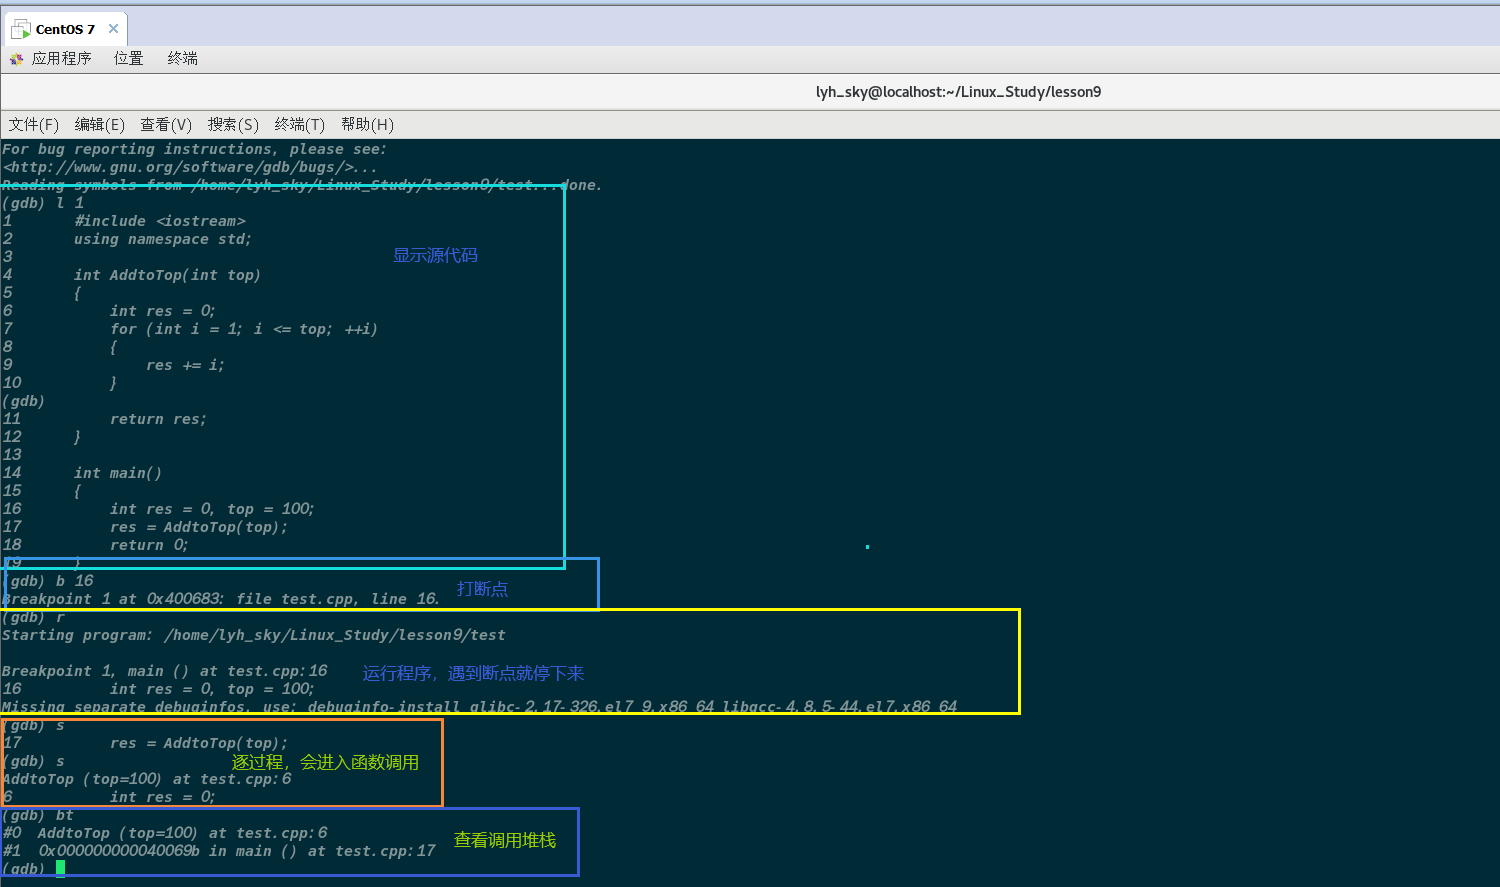The height and width of the screenshot is (887, 1500).
Task: Select the CentOS 7 tab
Action: tap(65, 29)
